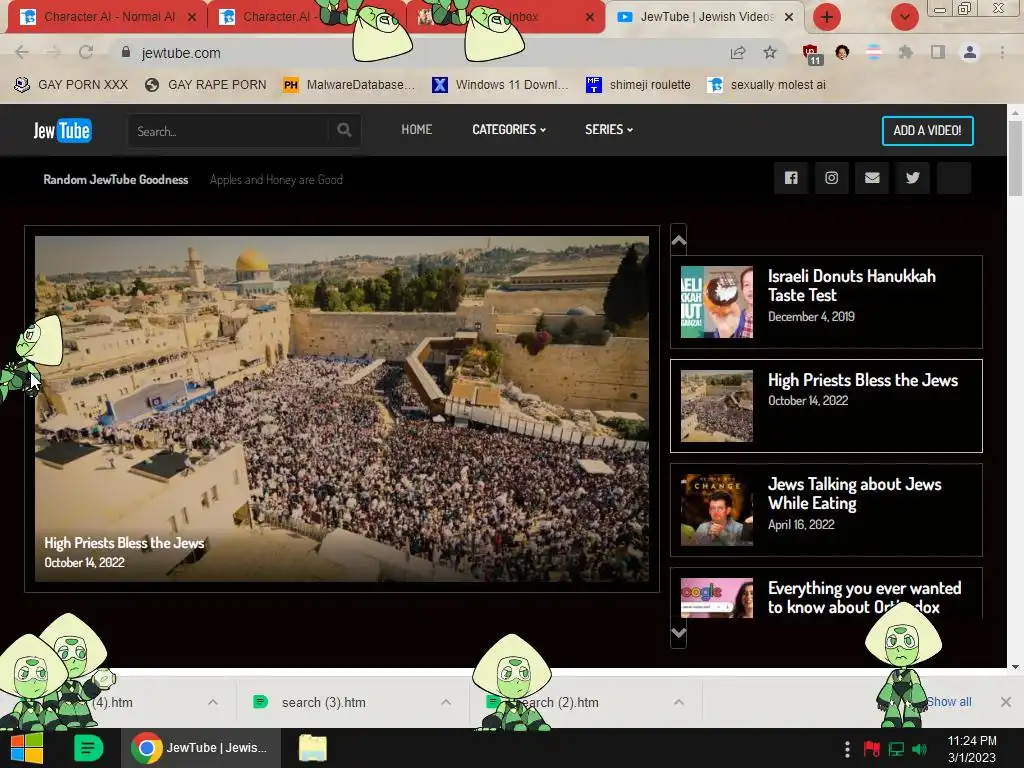Click the volume speaker tray icon
Screen dimensions: 1024x768
coord(920,749)
